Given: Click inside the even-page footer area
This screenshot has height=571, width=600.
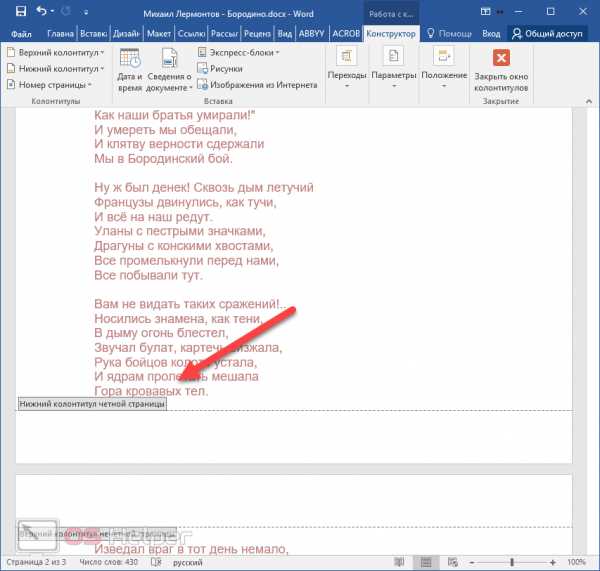Looking at the screenshot, I should 294,436.
